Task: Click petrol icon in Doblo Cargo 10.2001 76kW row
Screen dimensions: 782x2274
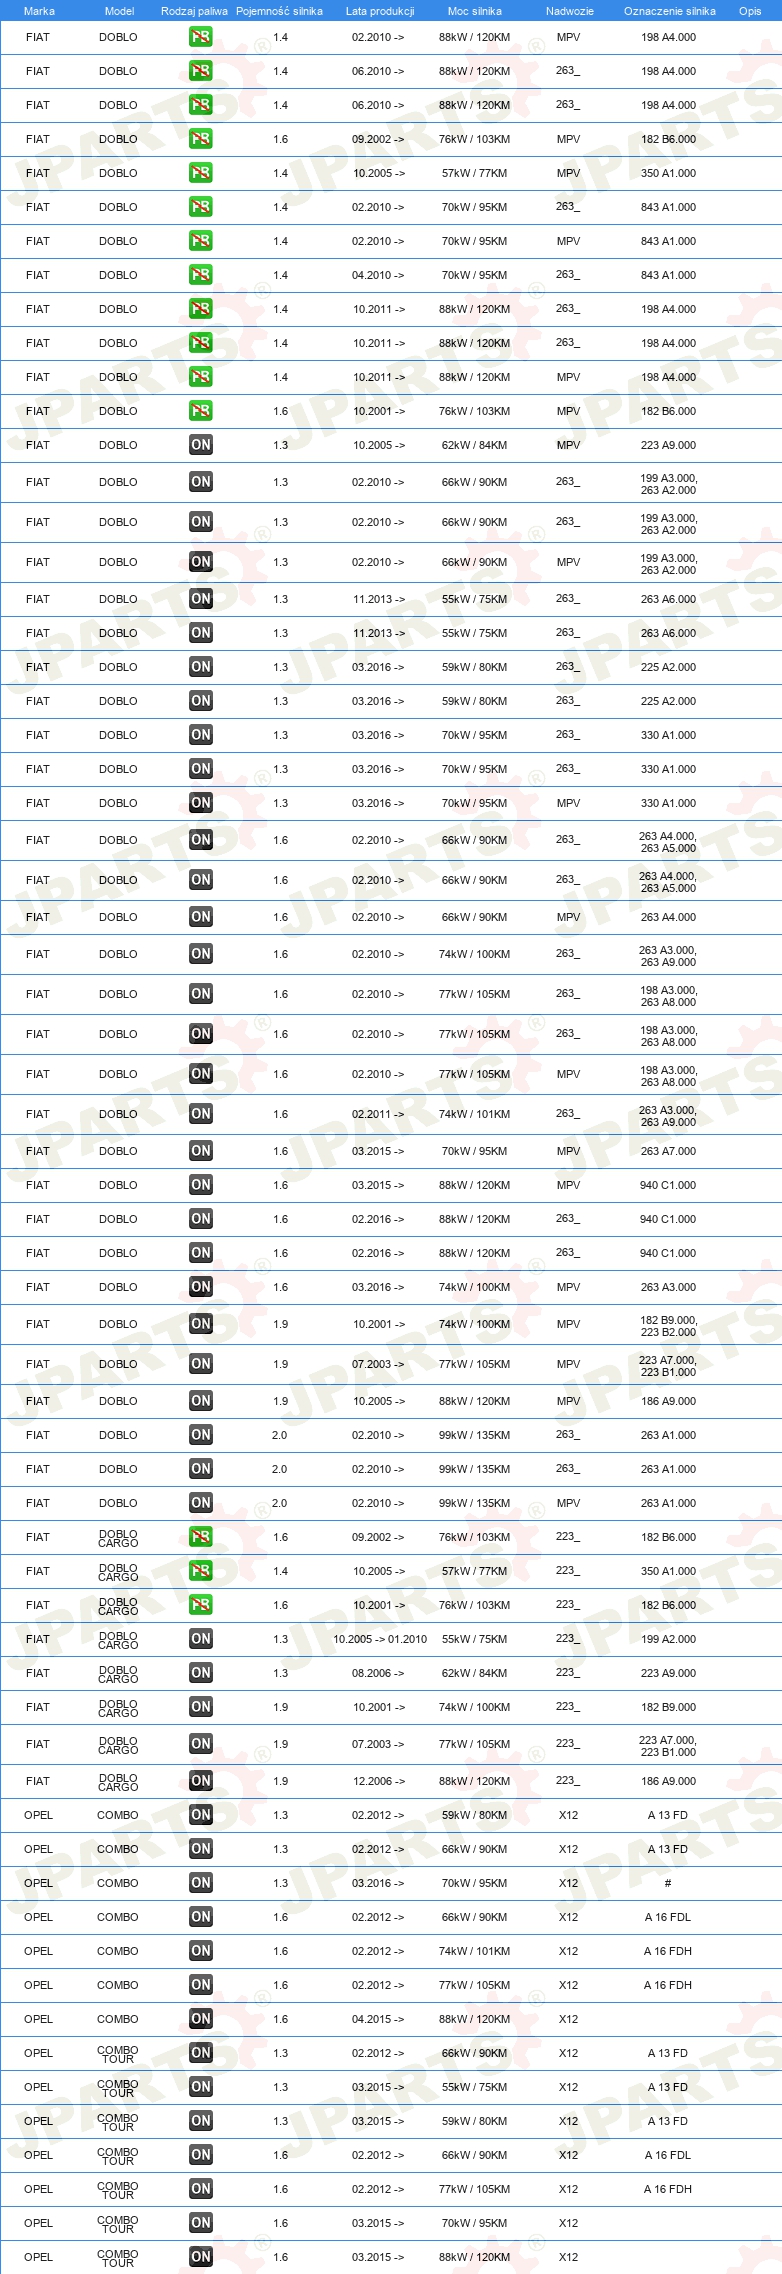Action: coord(200,1605)
